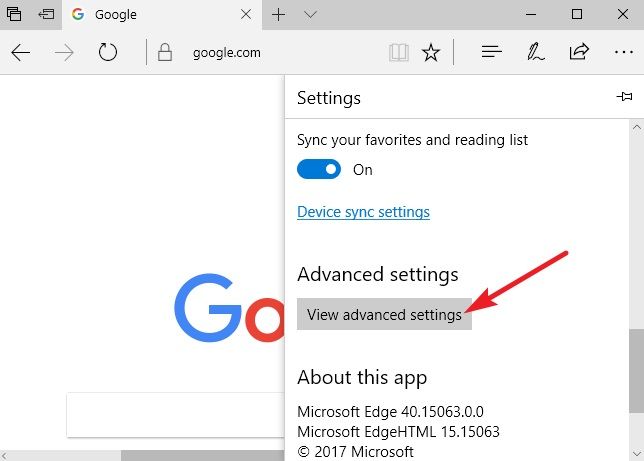Viewport: 644px width, 461px height.
Task: Open the tab list chevron dropdown
Action: [x=310, y=15]
